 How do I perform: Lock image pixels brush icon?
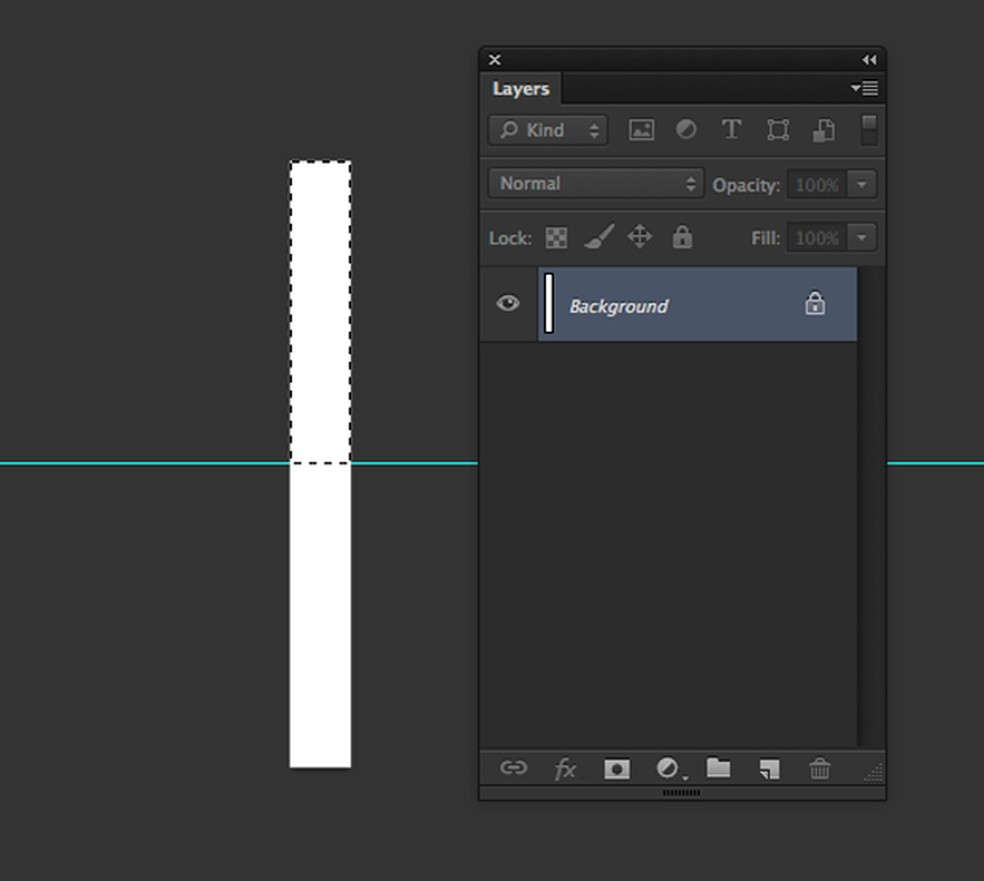[599, 237]
